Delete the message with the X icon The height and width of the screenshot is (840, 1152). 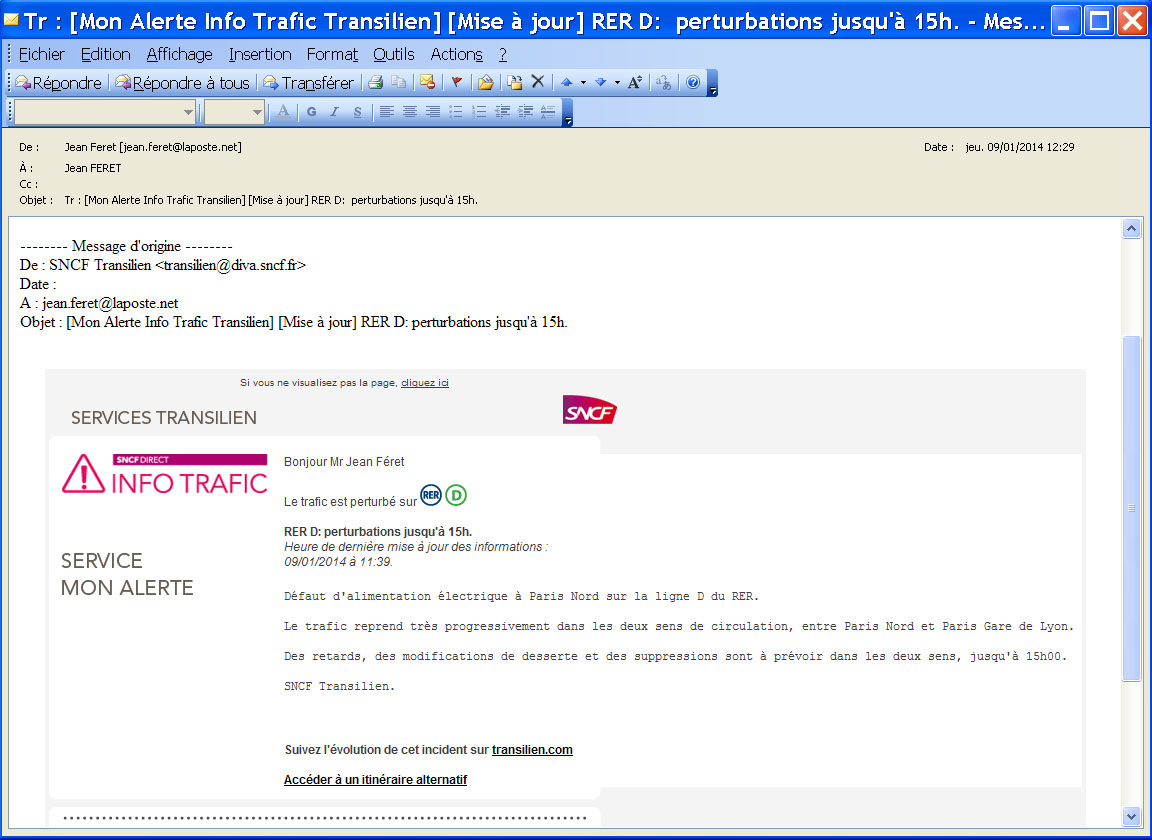tap(537, 83)
